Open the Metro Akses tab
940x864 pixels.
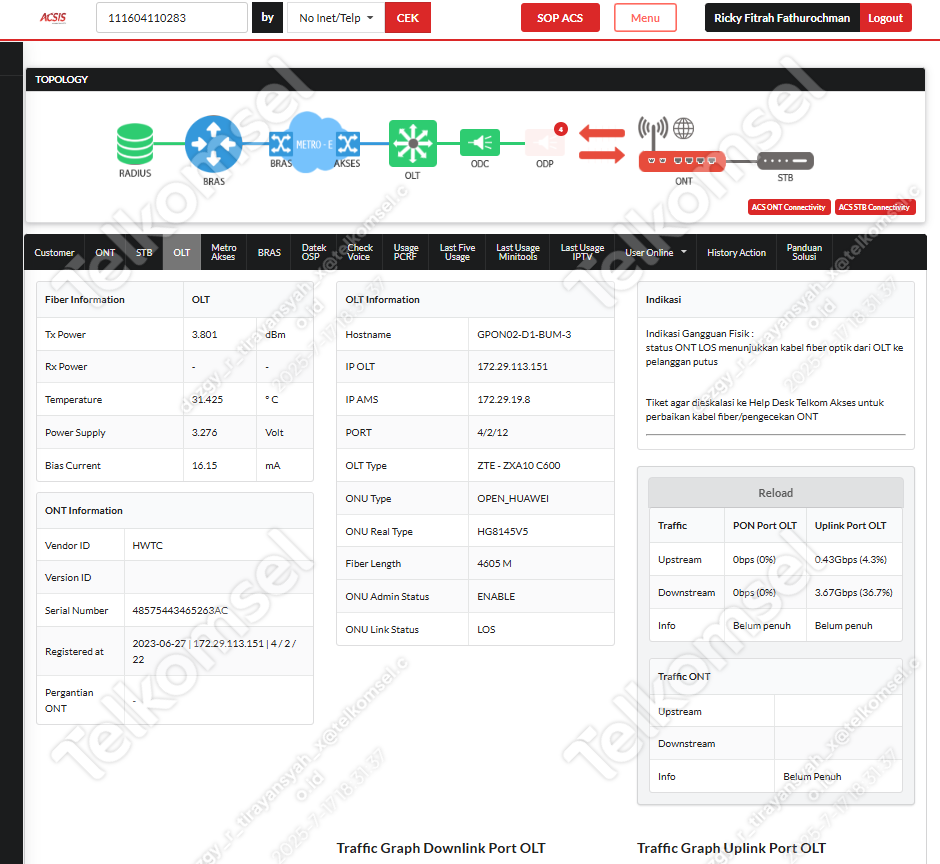coord(224,252)
